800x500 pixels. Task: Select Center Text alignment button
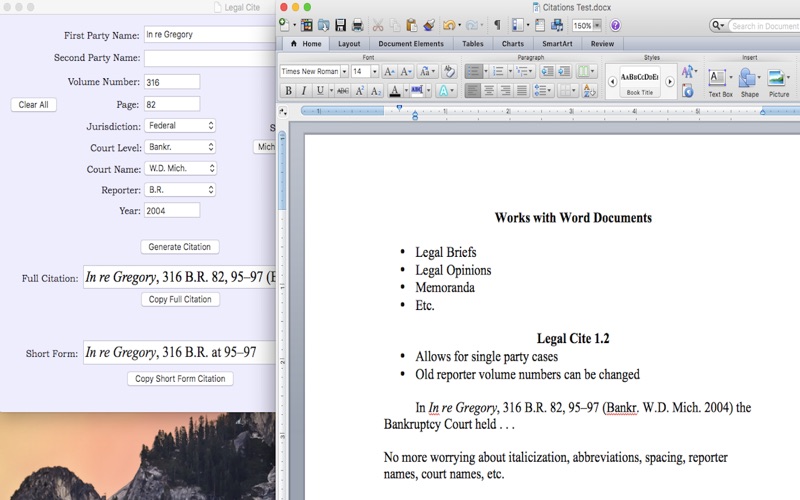(x=489, y=91)
